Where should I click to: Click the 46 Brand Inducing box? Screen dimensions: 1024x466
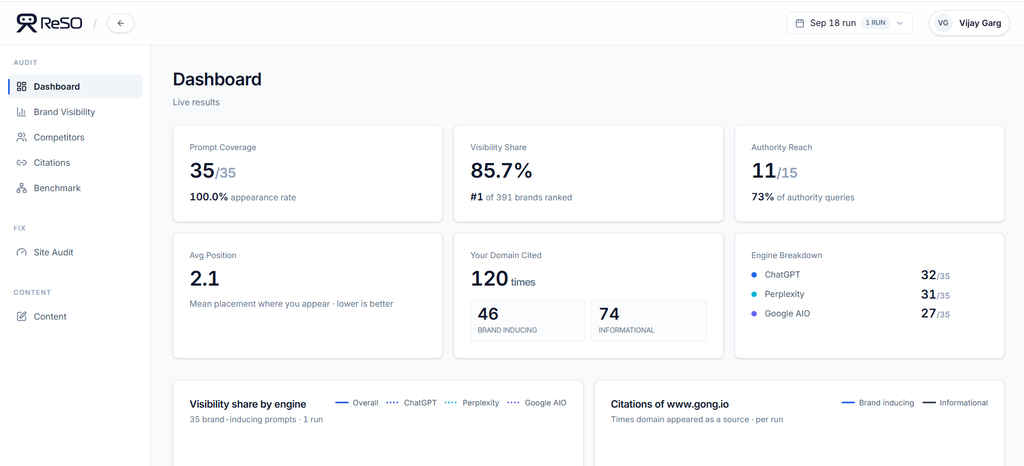coord(528,320)
